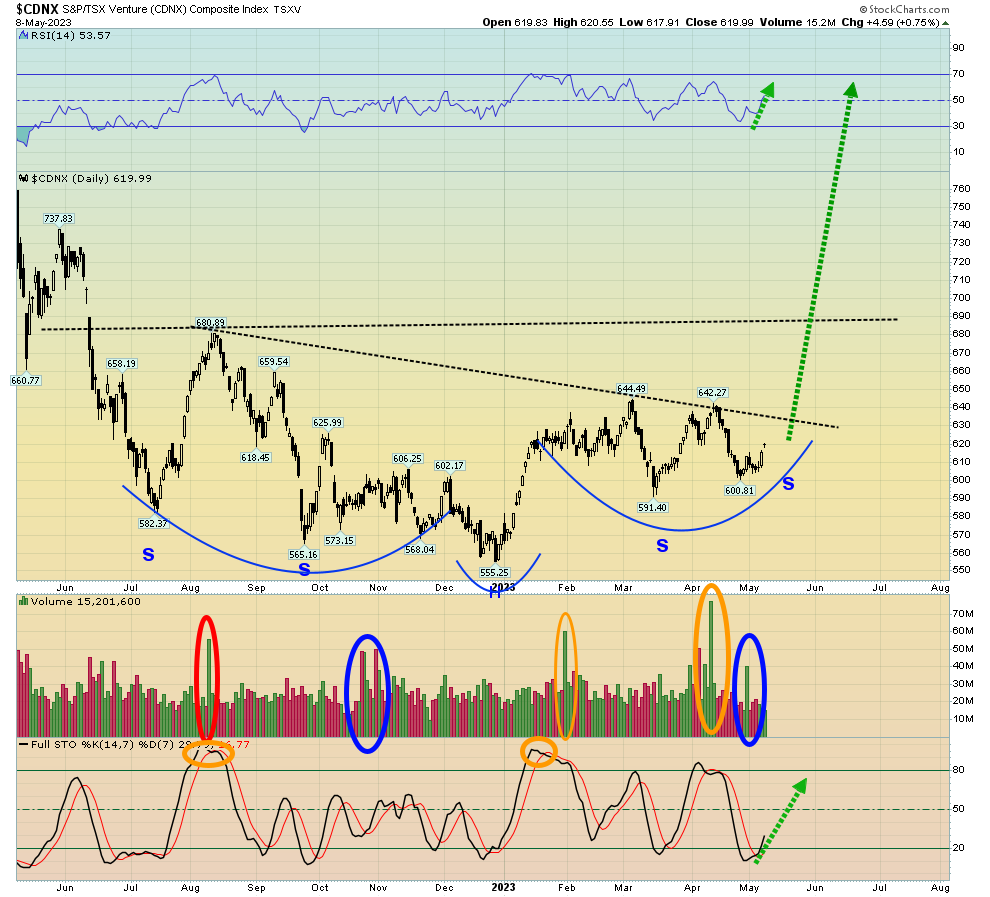This screenshot has width=990, height=897.
Task: Click the bold 2023 label on bottom date axis
Action: click(503, 888)
